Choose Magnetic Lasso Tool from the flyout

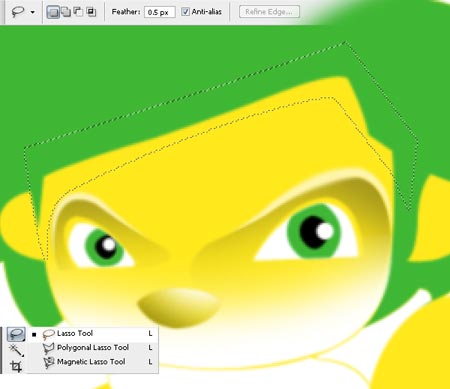pos(93,362)
